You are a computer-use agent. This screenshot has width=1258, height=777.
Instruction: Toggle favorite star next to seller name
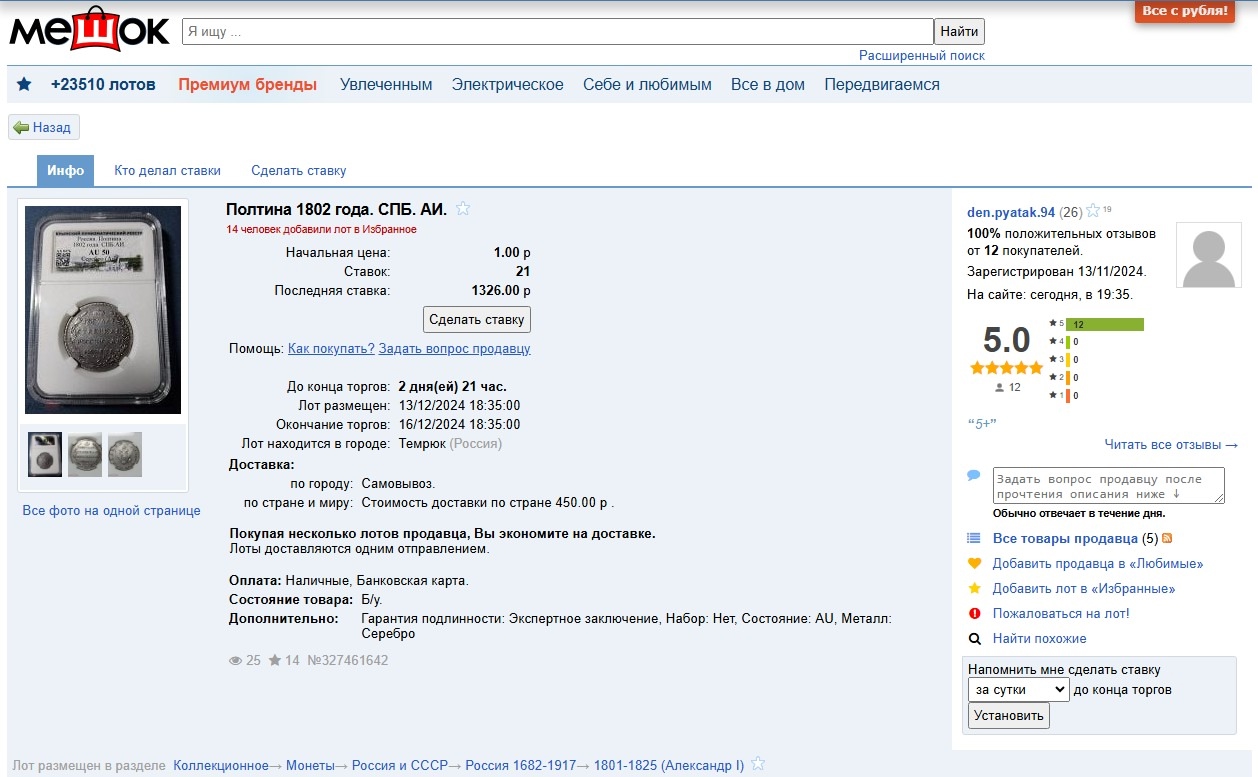[1093, 211]
